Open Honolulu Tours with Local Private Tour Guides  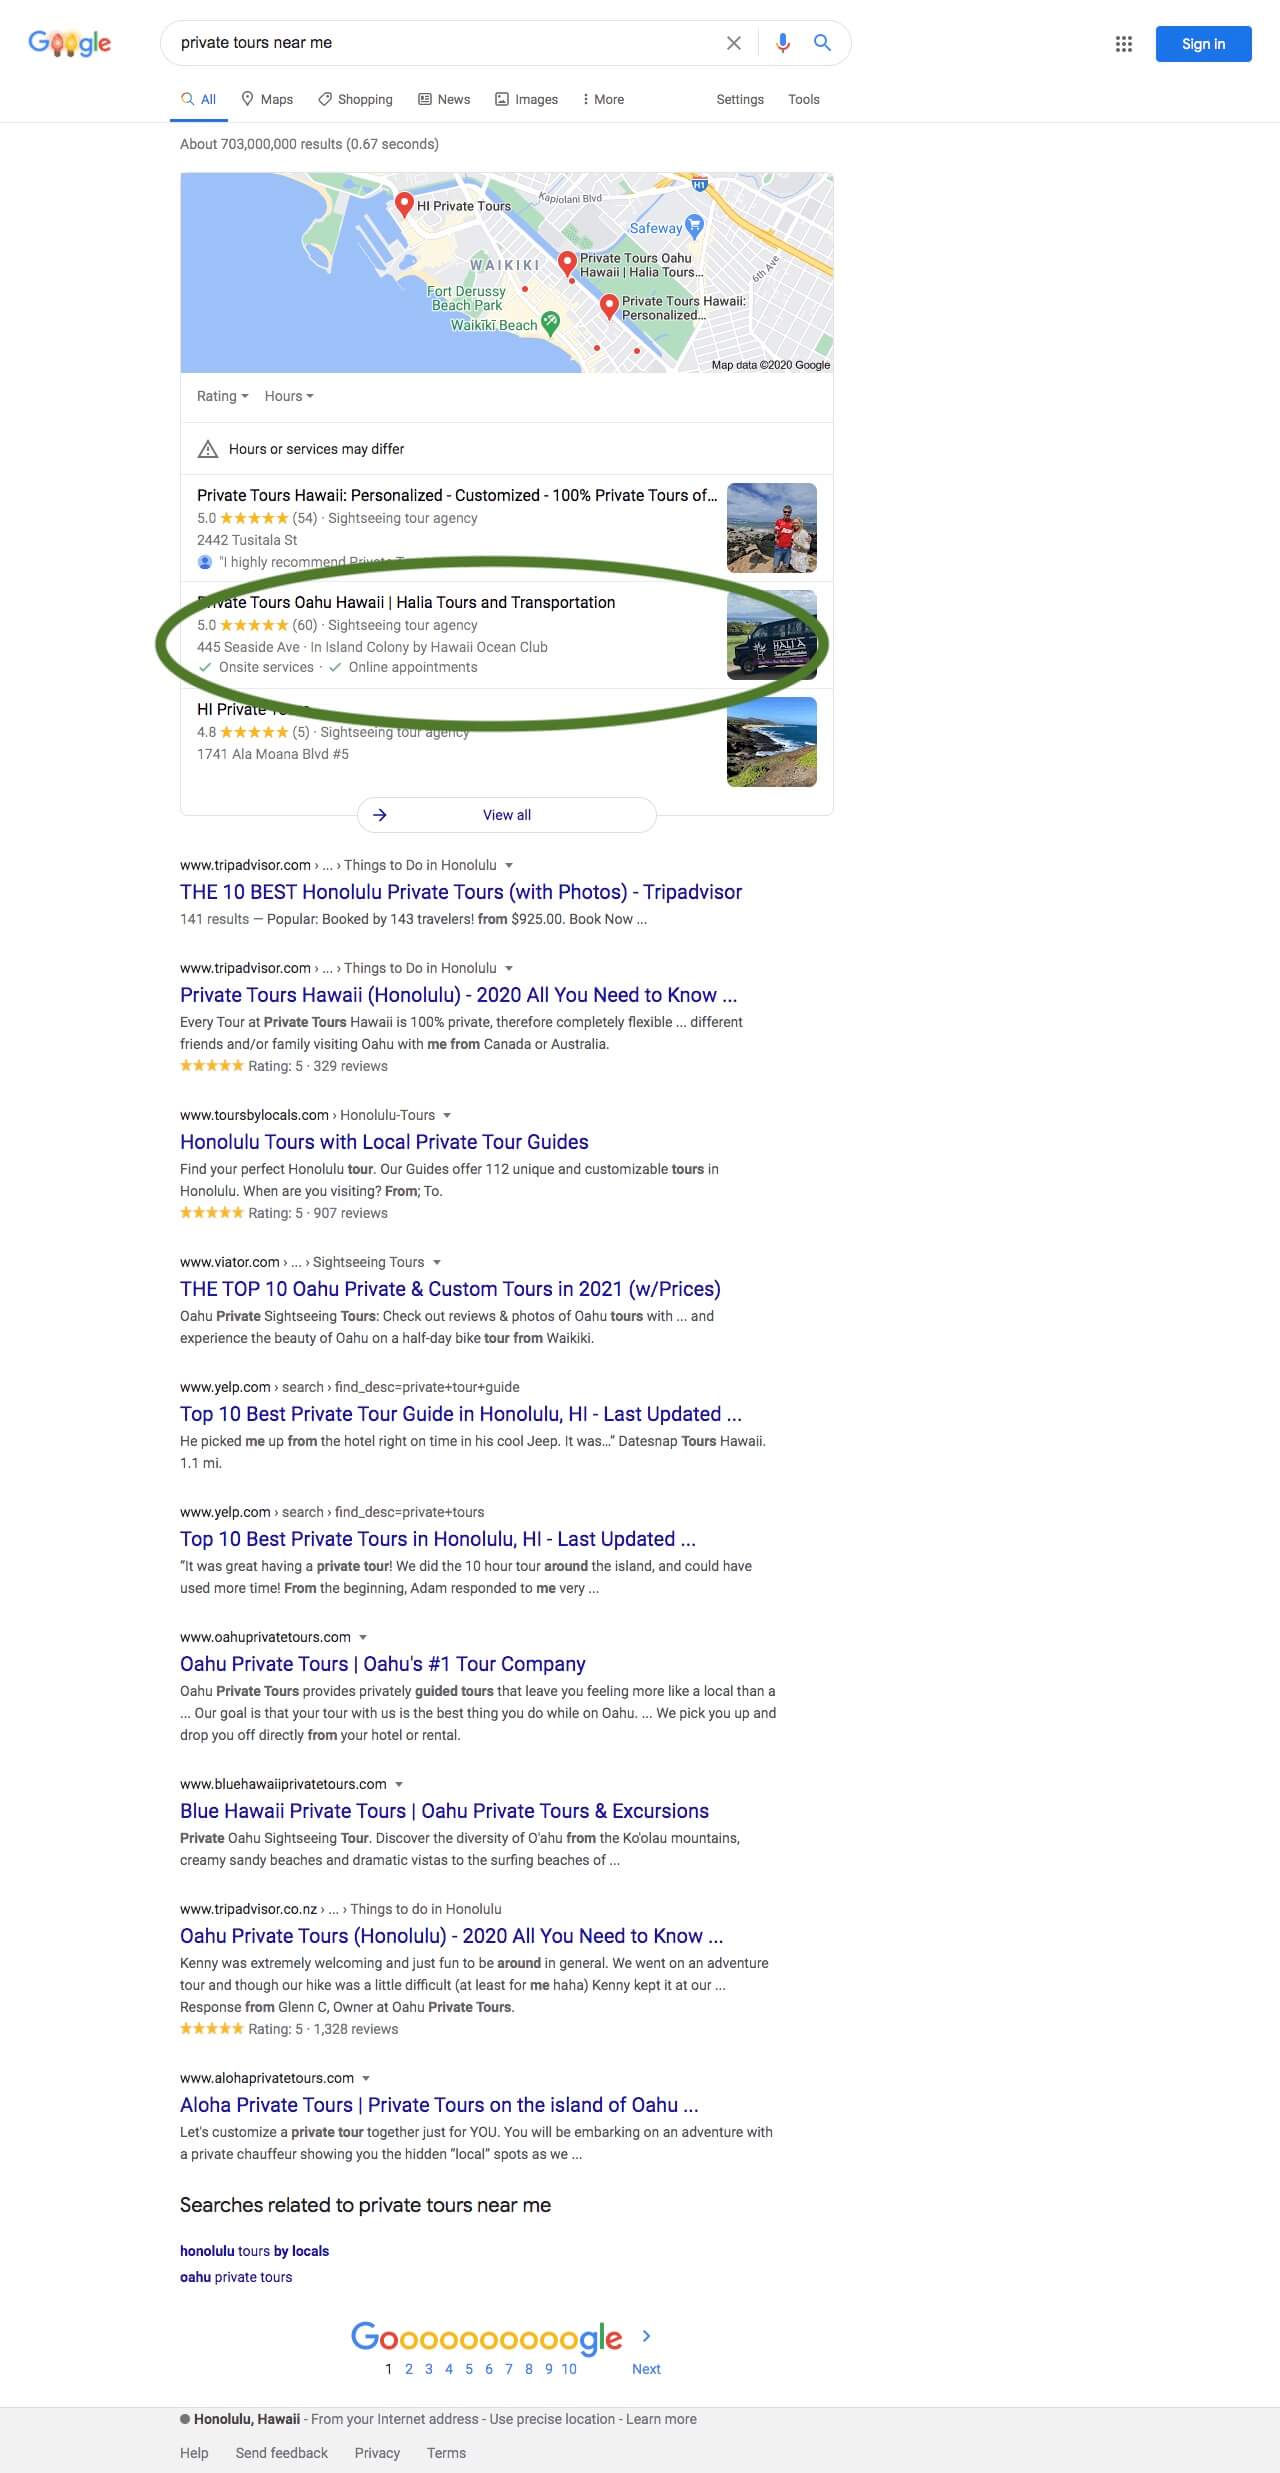point(384,1142)
